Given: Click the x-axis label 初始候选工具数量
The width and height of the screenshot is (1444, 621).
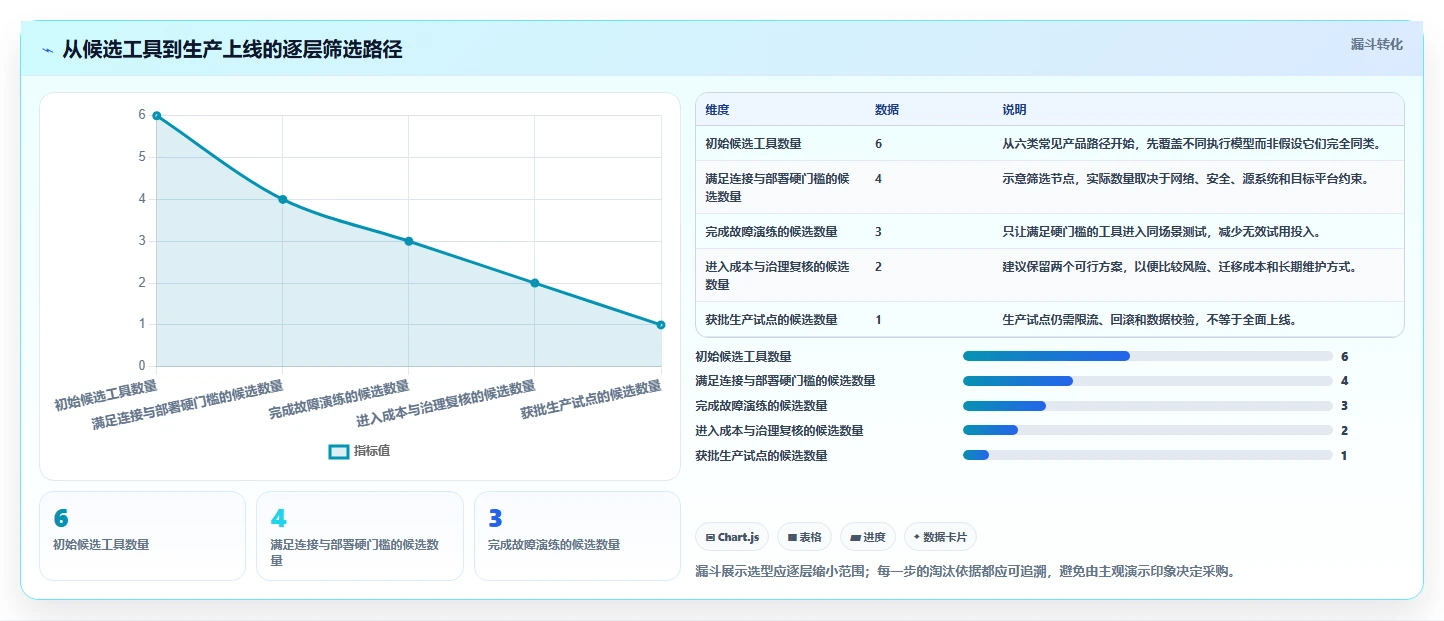Looking at the screenshot, I should pos(106,395).
